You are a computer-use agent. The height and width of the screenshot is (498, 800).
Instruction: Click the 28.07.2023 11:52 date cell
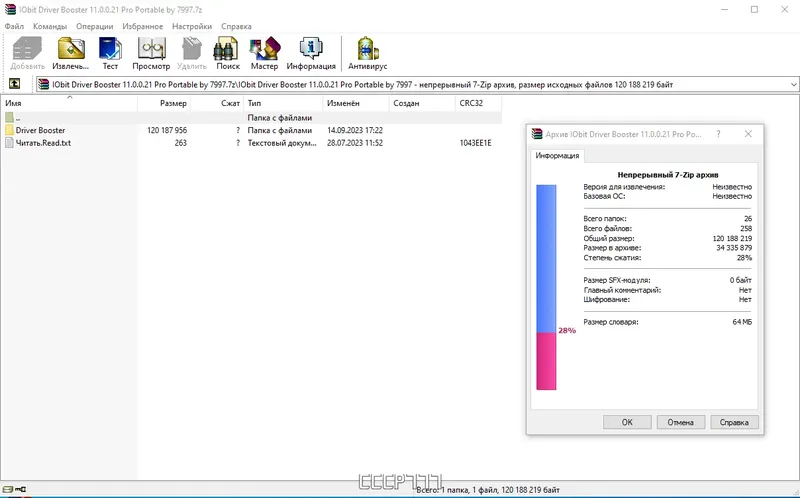click(x=355, y=143)
